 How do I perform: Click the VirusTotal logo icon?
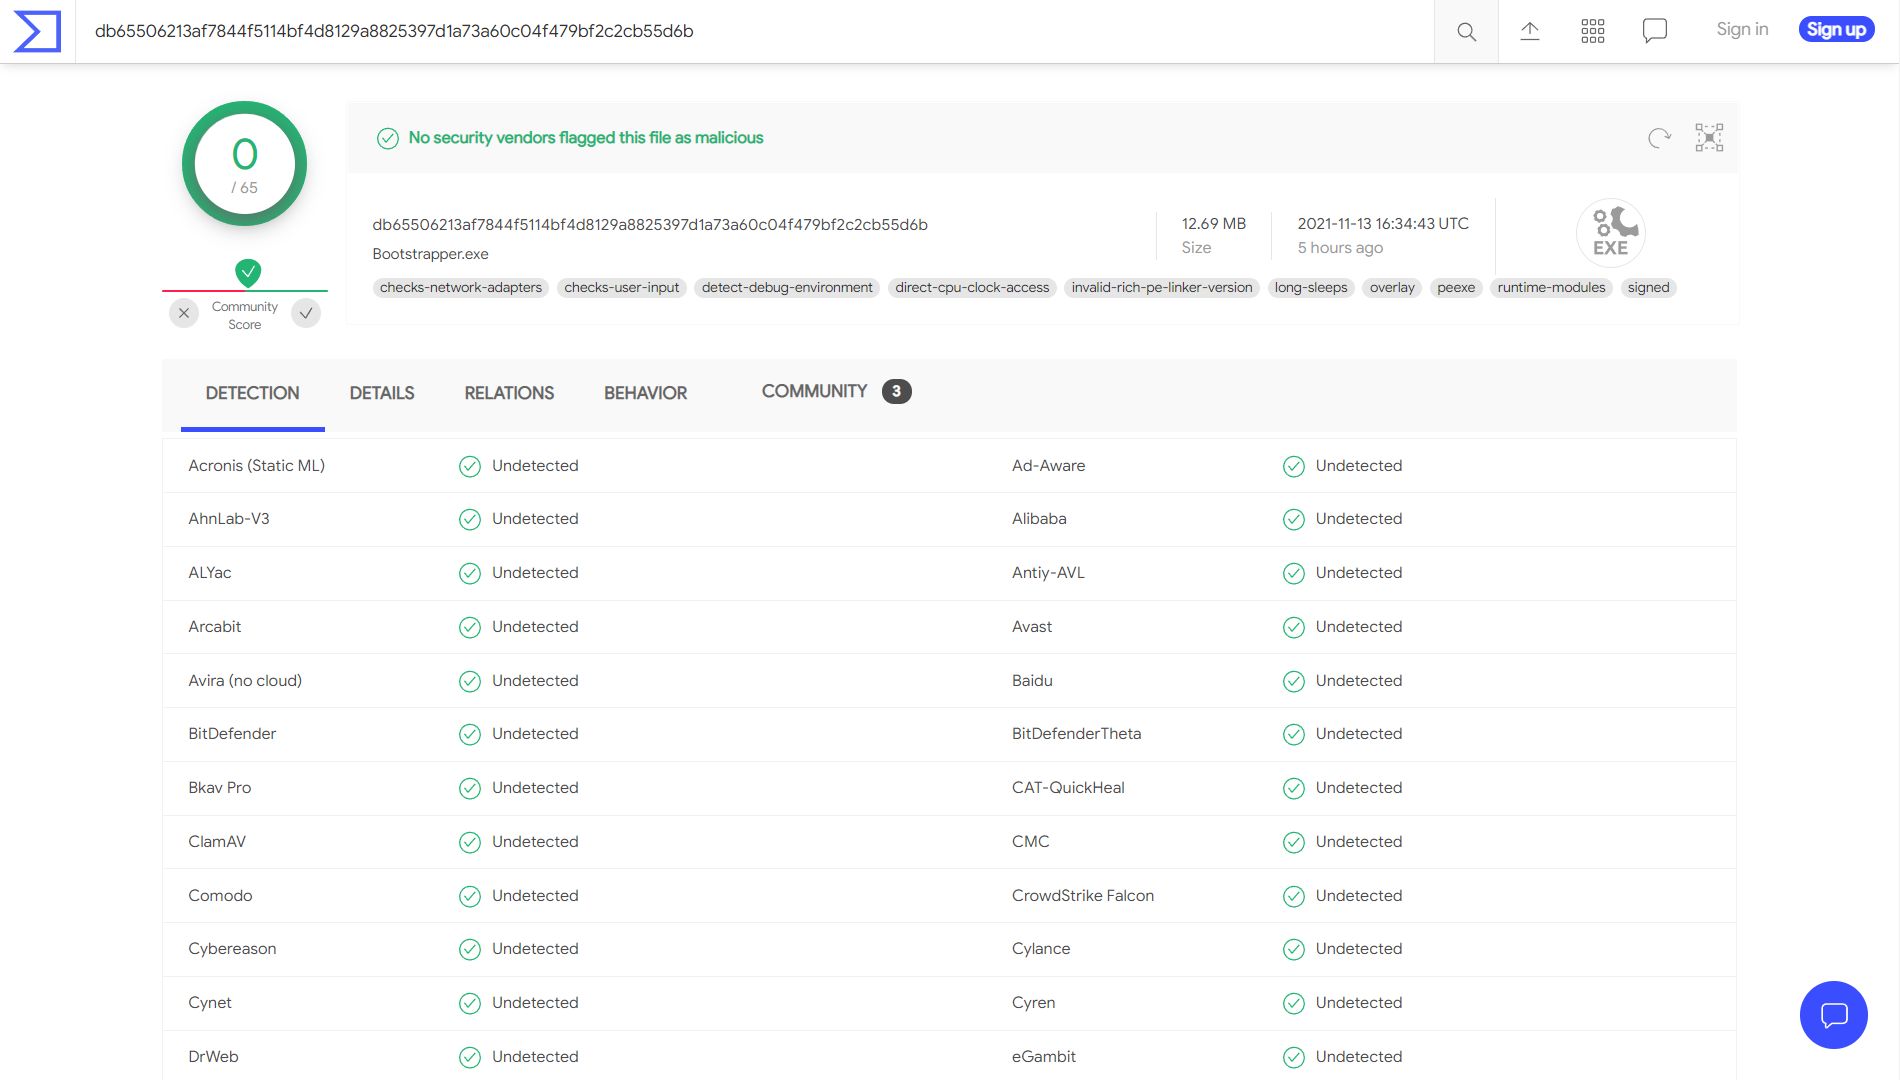pyautogui.click(x=37, y=31)
